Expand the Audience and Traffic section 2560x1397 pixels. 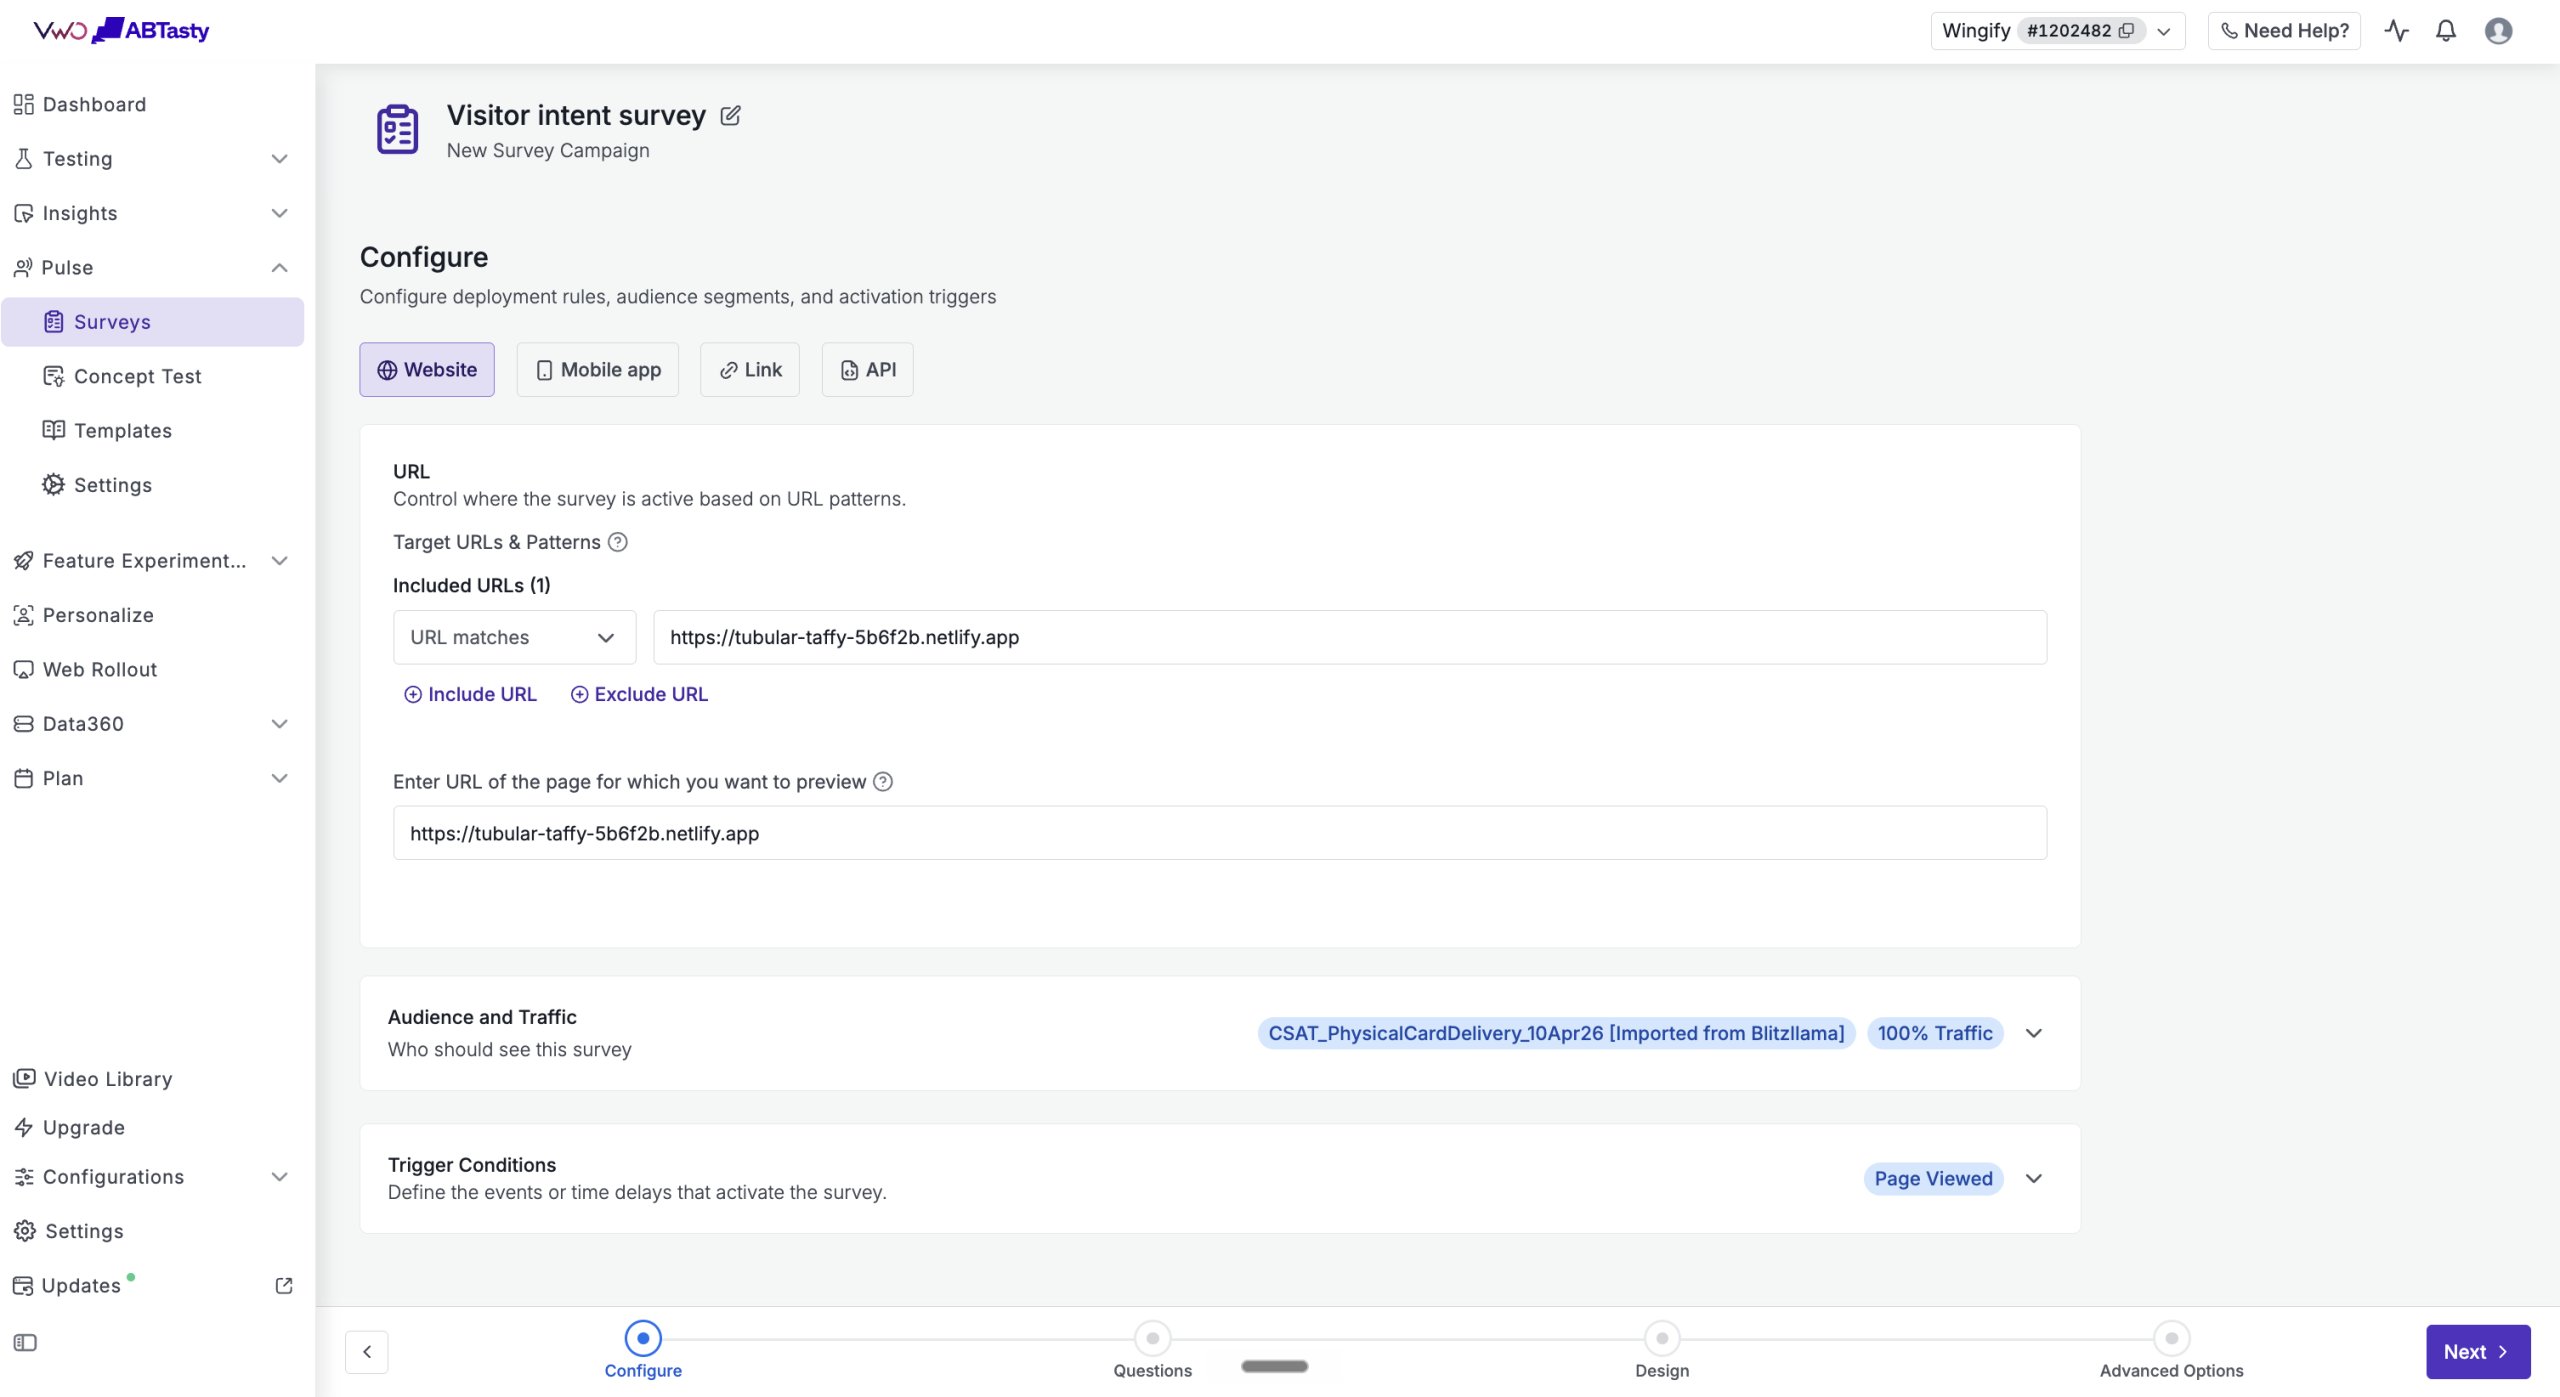coord(2034,1033)
